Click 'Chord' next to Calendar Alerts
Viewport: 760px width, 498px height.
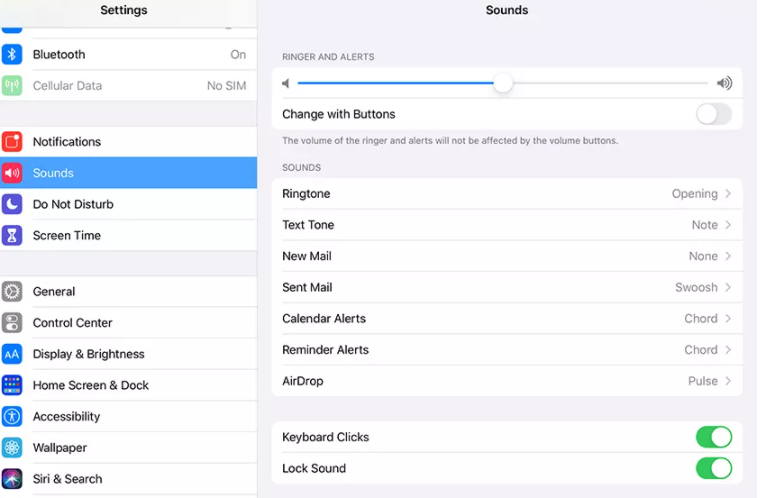coord(701,319)
